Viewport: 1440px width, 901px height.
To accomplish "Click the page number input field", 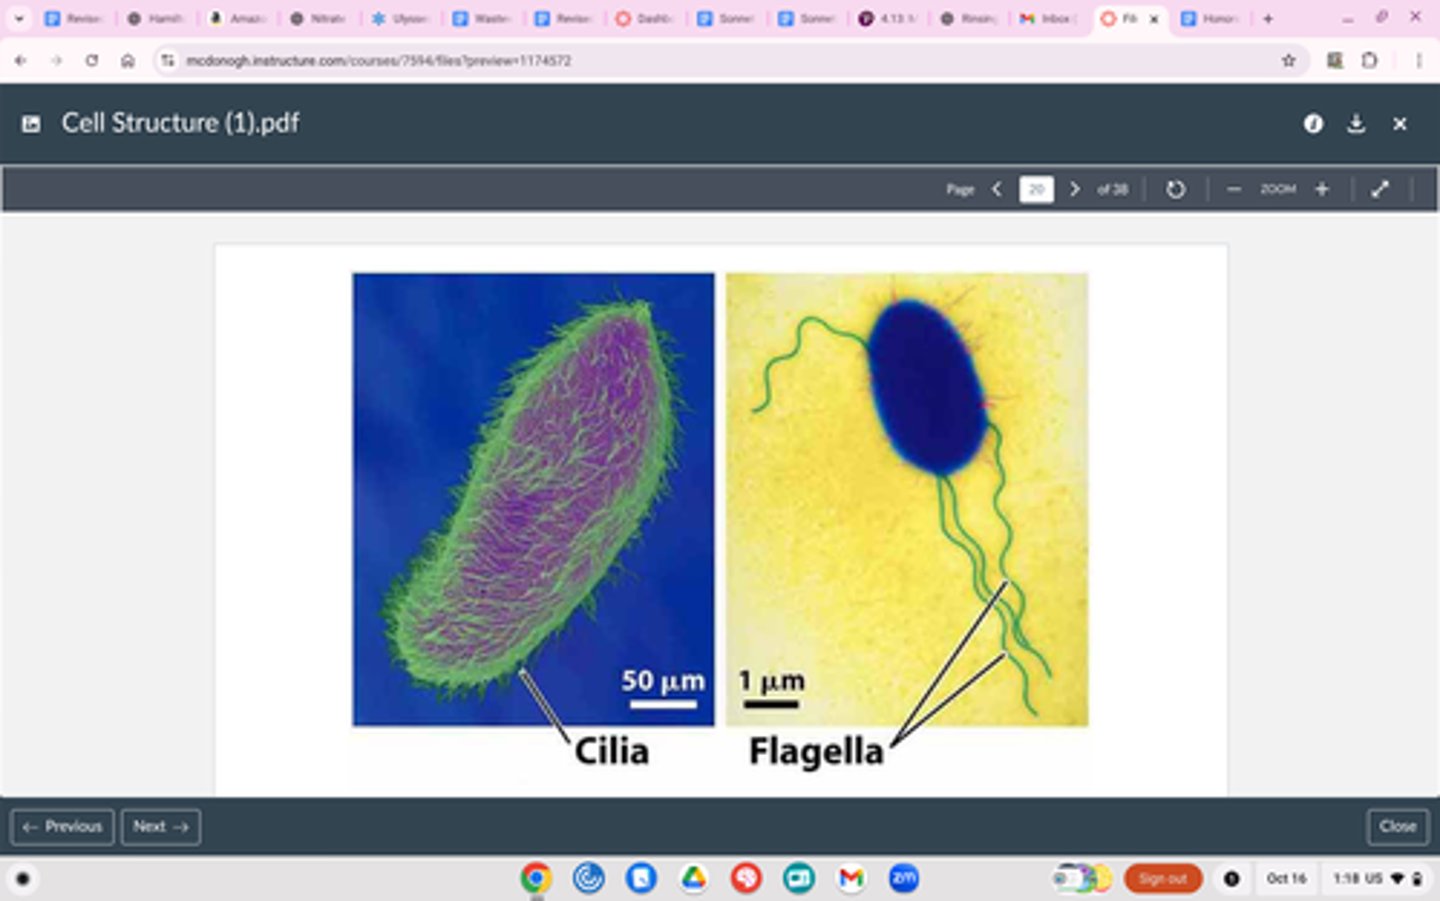I will tap(1036, 189).
